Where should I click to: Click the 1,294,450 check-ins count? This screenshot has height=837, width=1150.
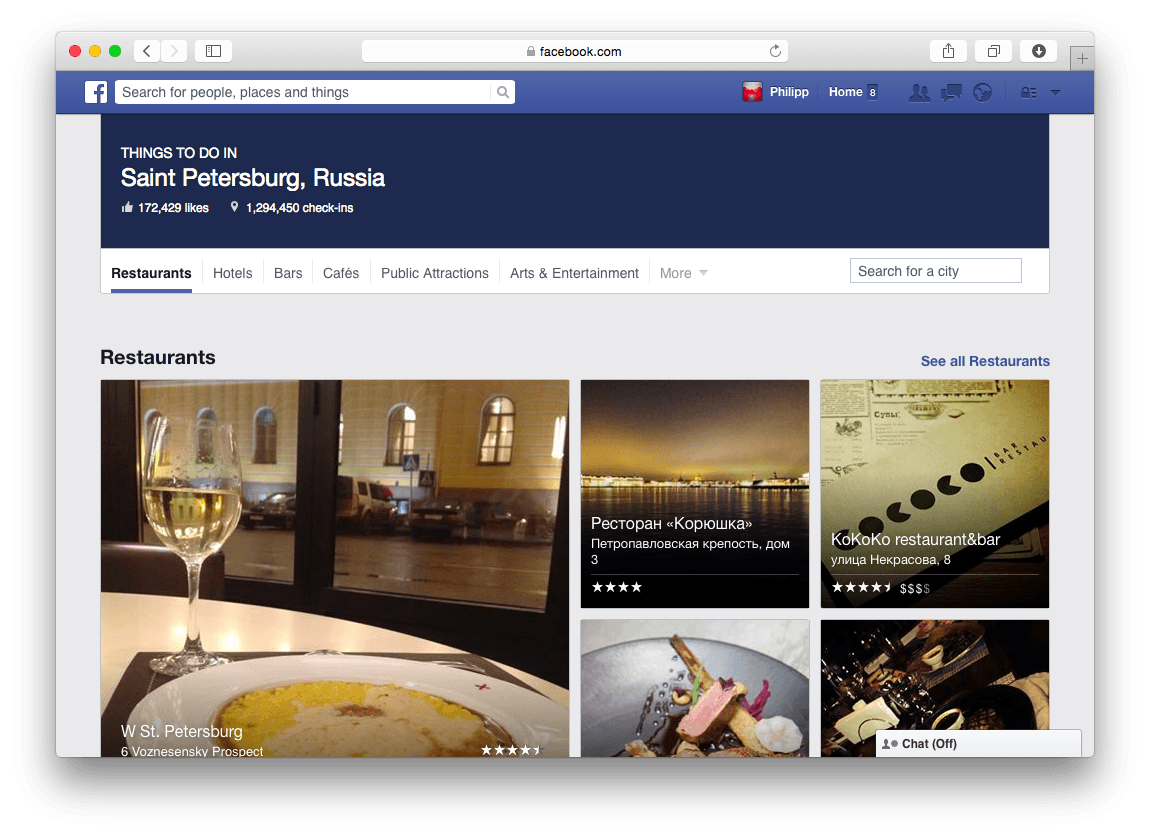[x=299, y=208]
